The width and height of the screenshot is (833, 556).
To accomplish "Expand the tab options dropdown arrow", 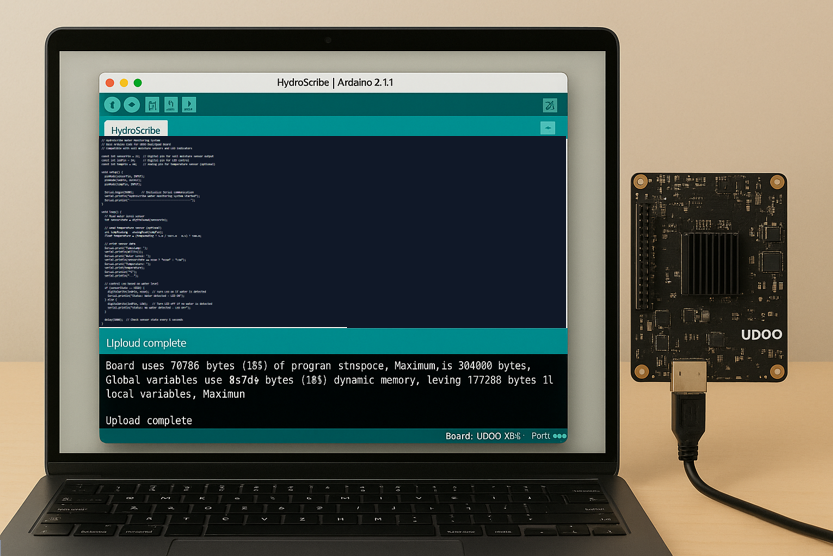I will (548, 128).
